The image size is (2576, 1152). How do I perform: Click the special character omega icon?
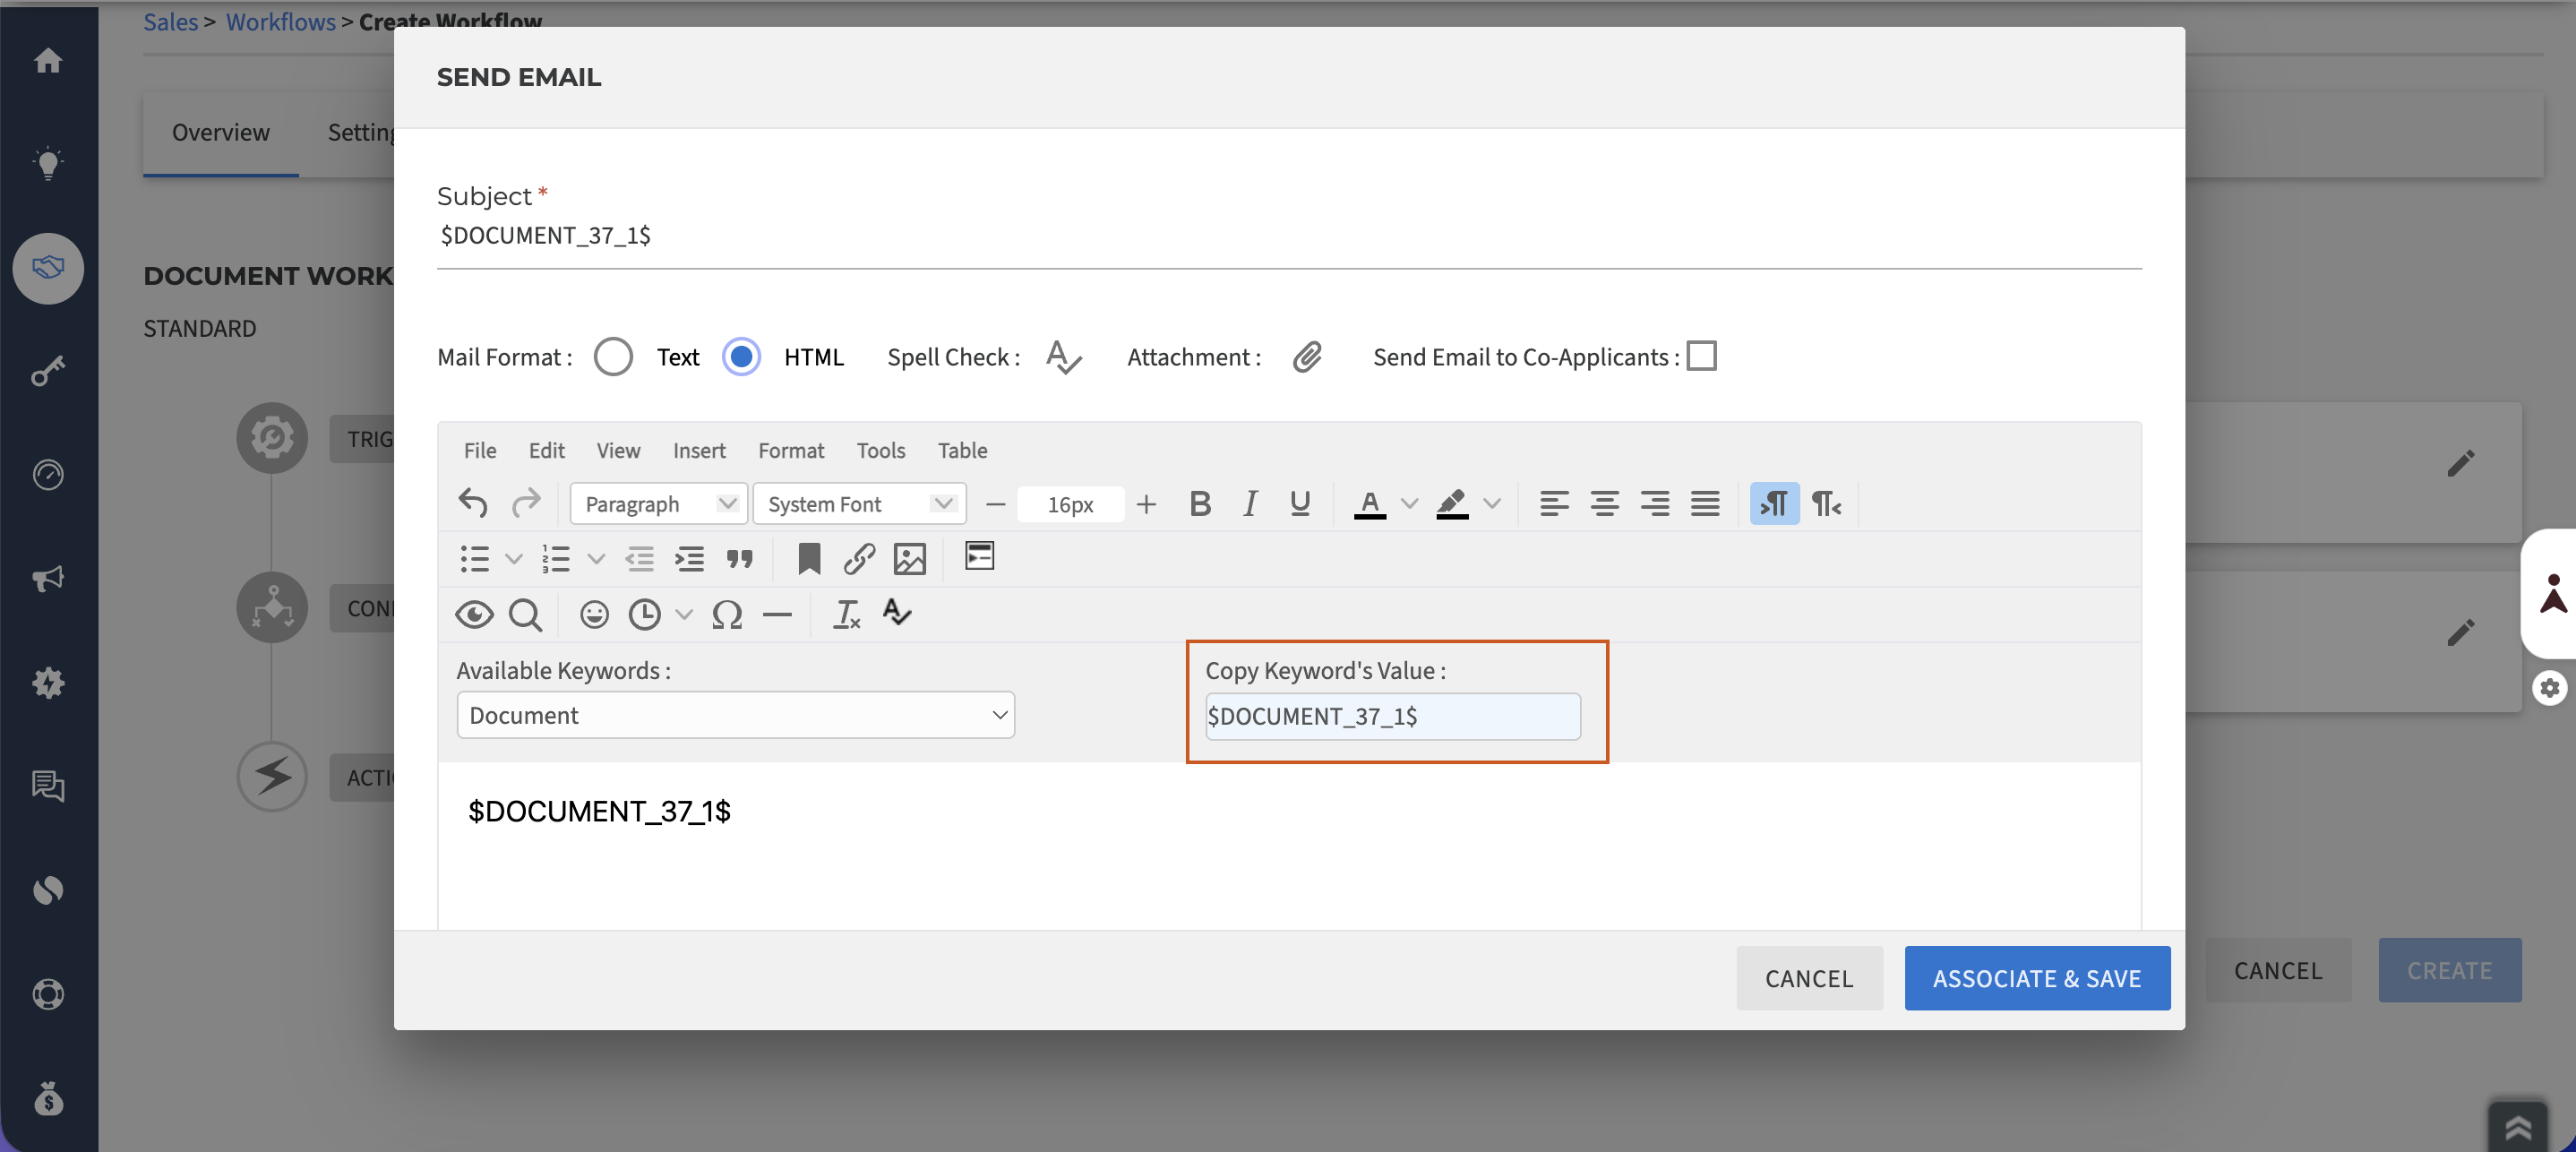pyautogui.click(x=727, y=614)
